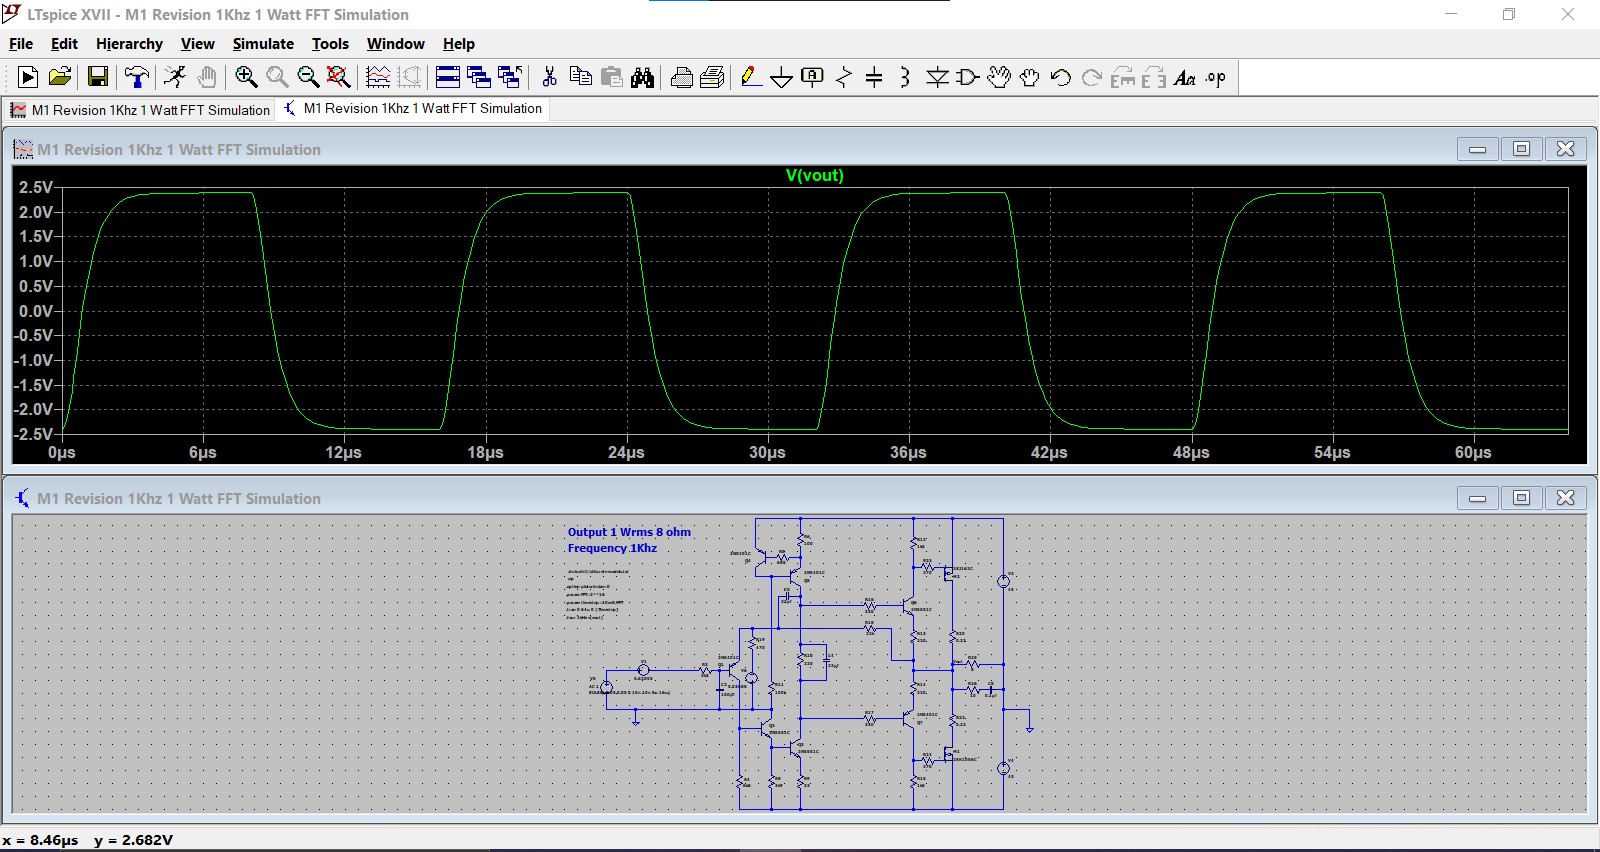The width and height of the screenshot is (1600, 852).
Task: Place a Ground symbol tool
Action: click(x=782, y=77)
